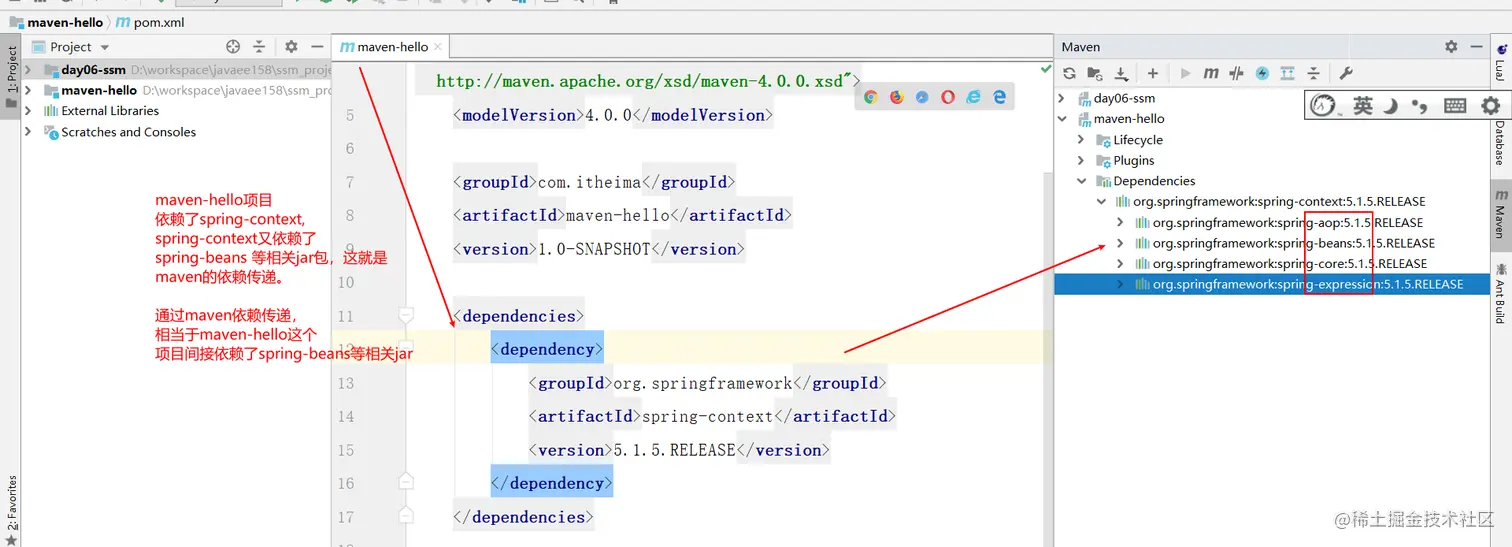Expand spring-core dependency node
Image resolution: width=1512 pixels, height=547 pixels.
click(x=1121, y=264)
